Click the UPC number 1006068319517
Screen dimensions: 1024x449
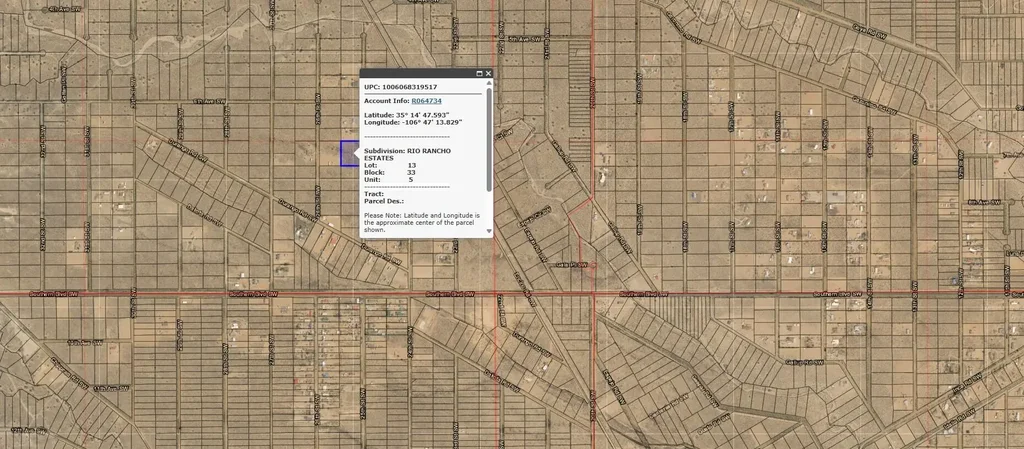(414, 87)
